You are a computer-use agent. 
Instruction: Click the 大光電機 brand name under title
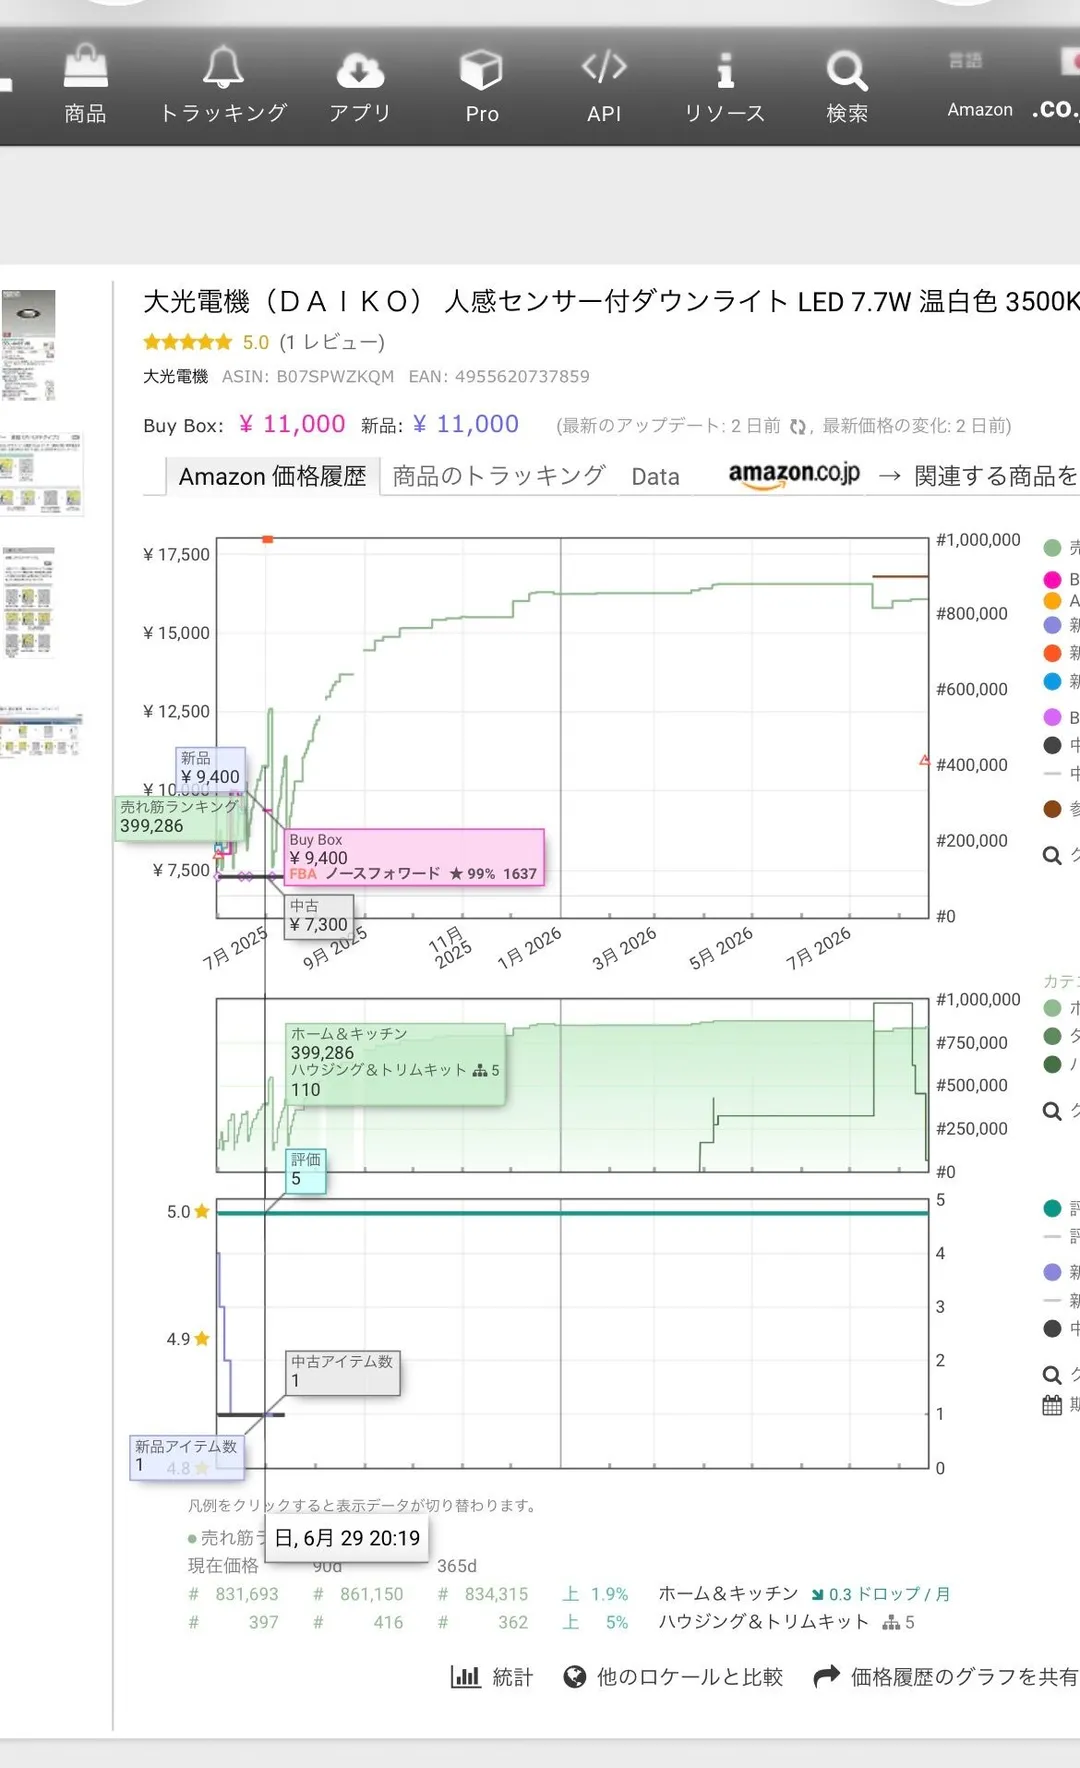point(175,377)
